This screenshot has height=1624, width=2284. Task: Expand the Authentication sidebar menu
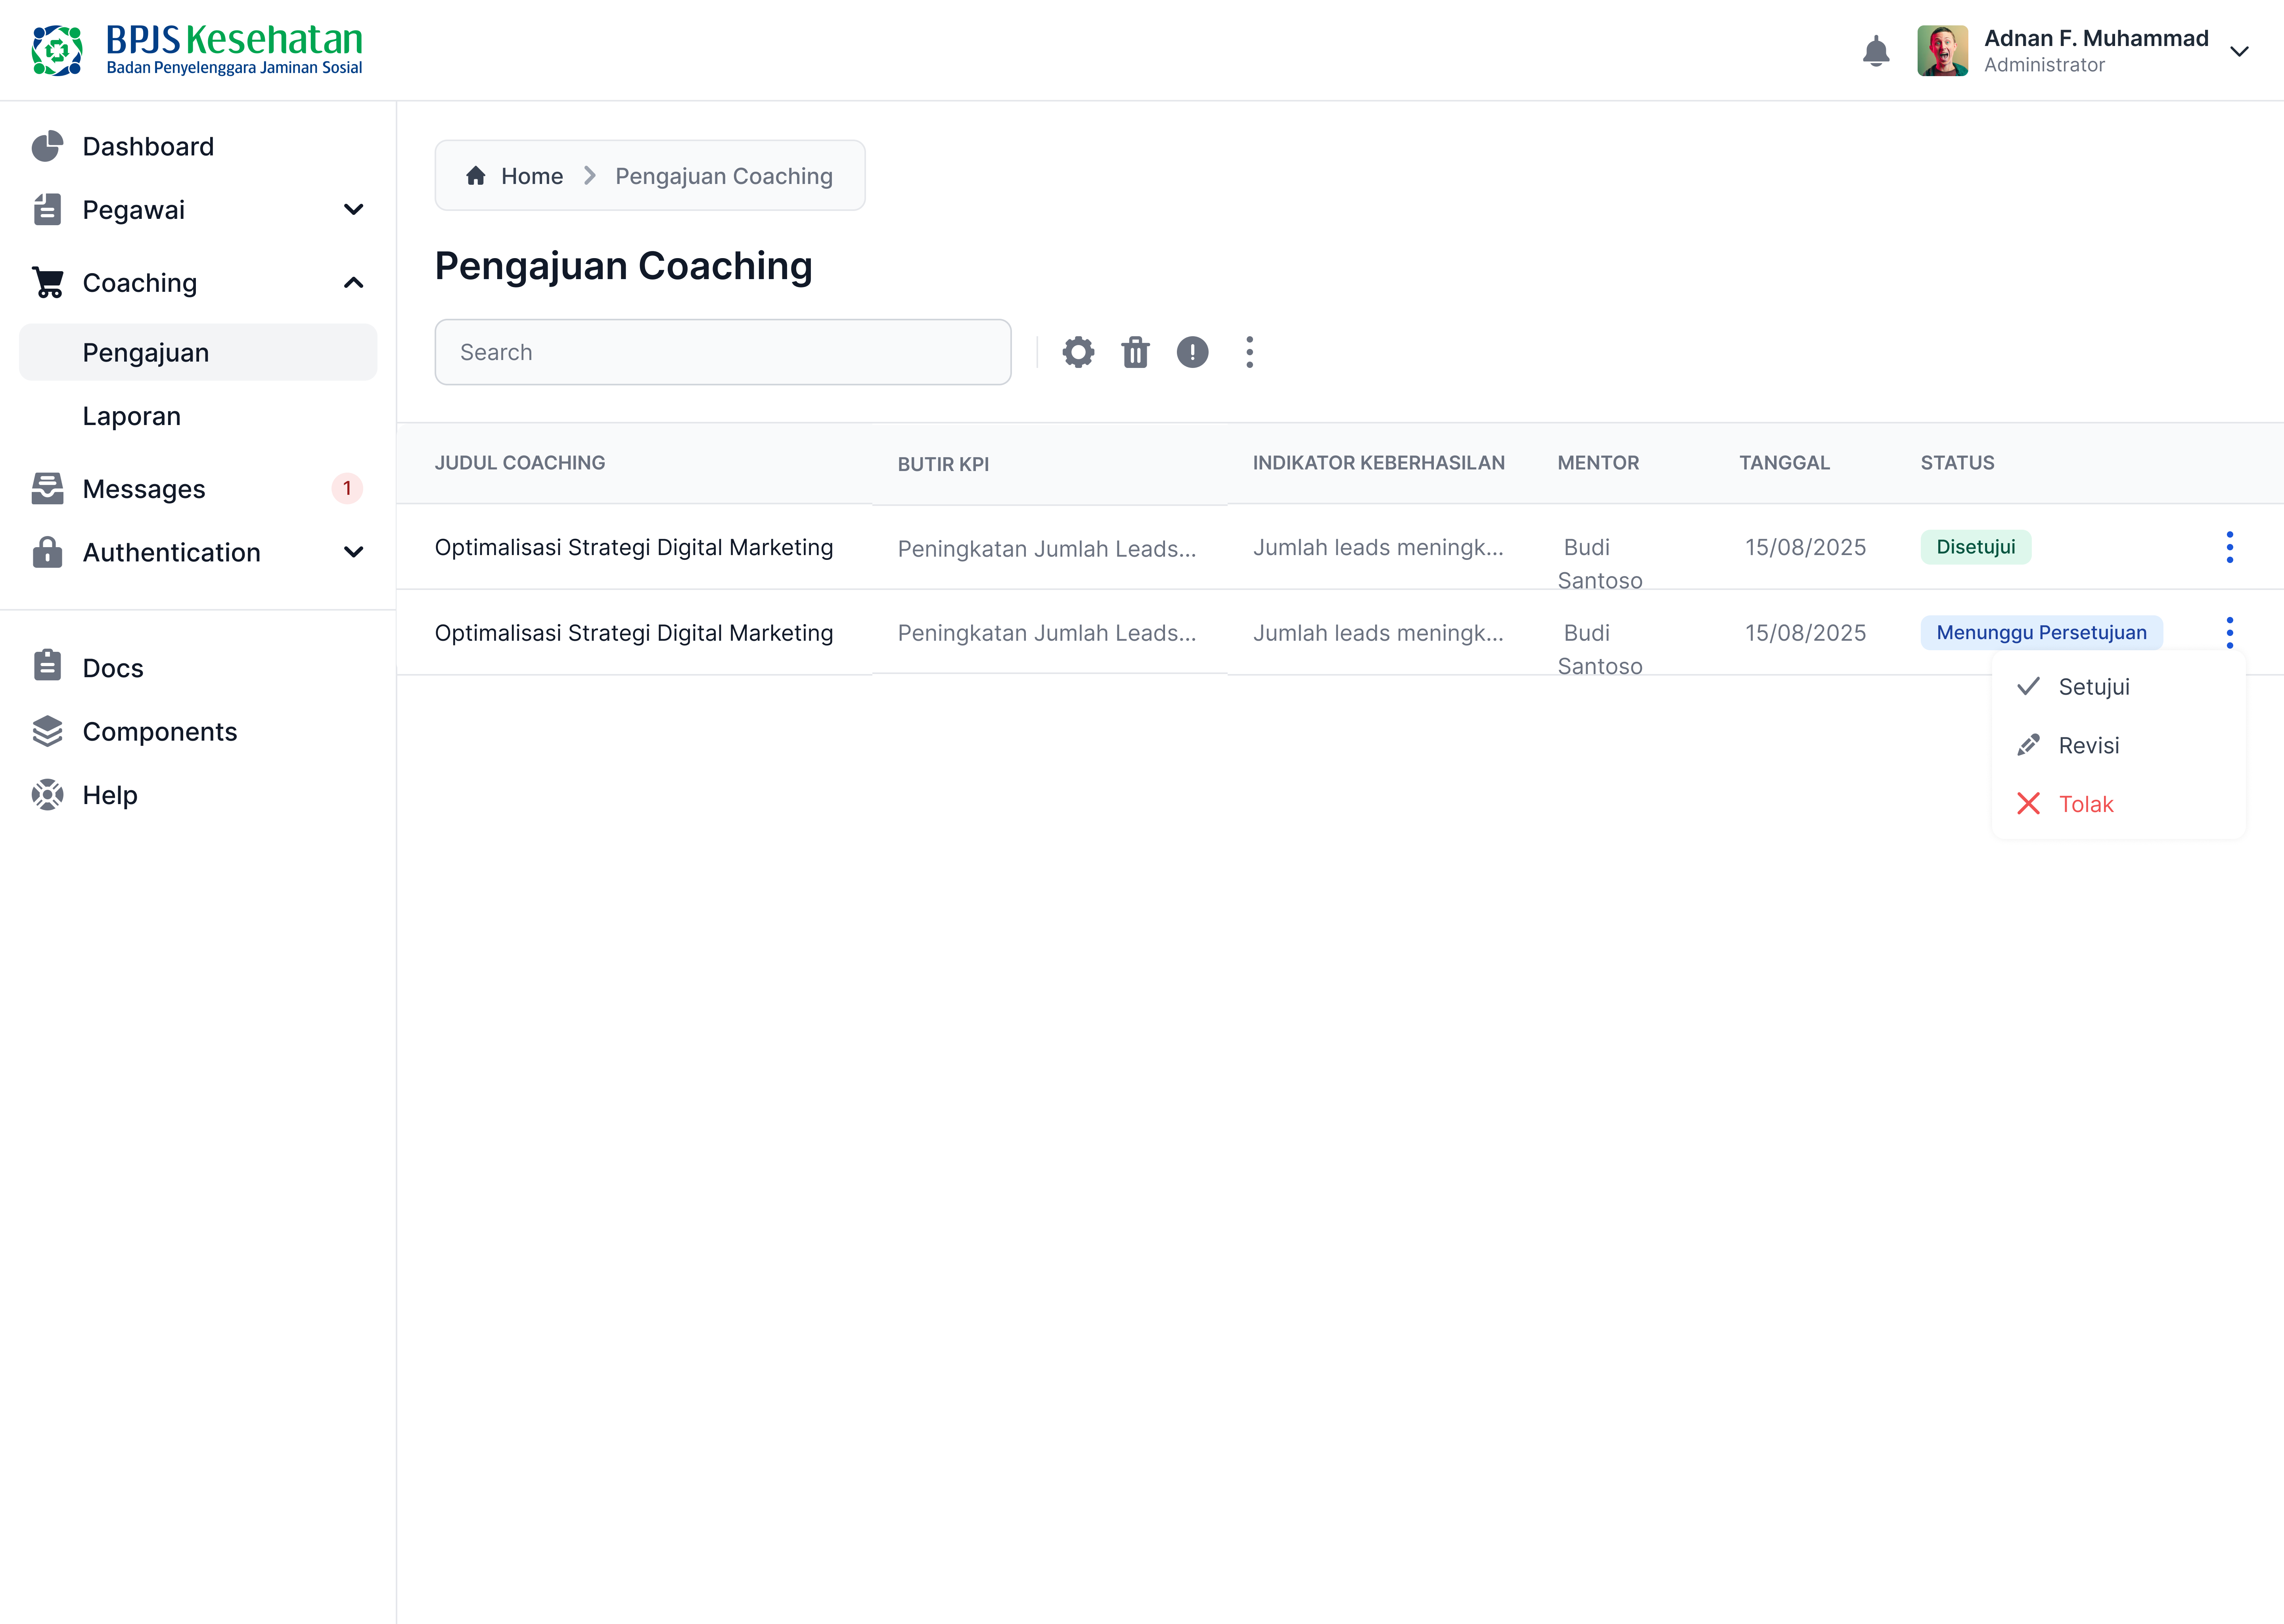point(198,551)
